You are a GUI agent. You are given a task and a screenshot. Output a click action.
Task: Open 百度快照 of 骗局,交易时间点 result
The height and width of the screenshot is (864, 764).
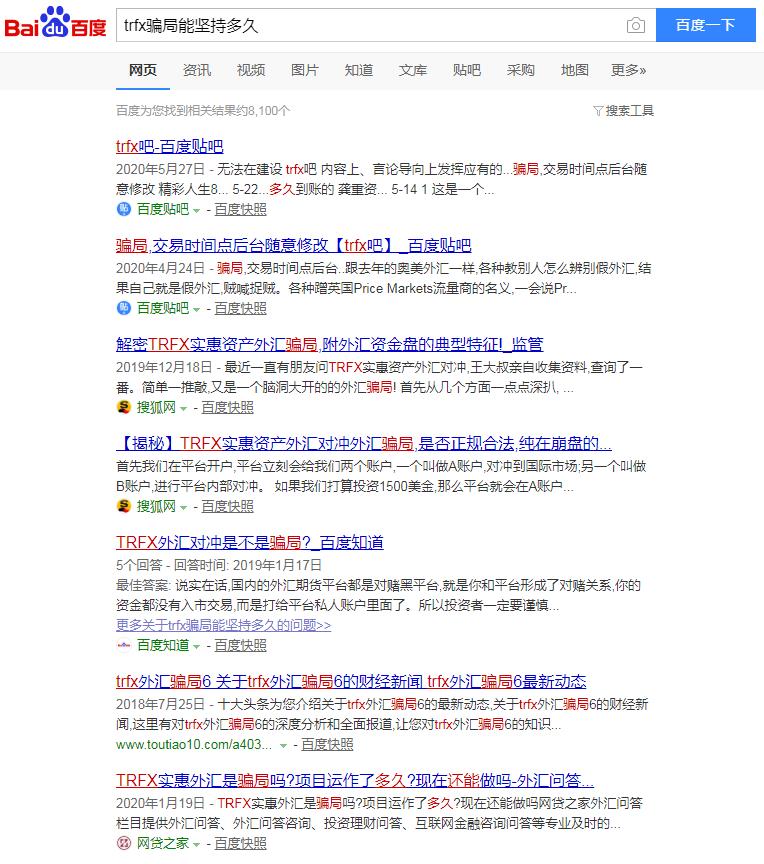(x=240, y=309)
